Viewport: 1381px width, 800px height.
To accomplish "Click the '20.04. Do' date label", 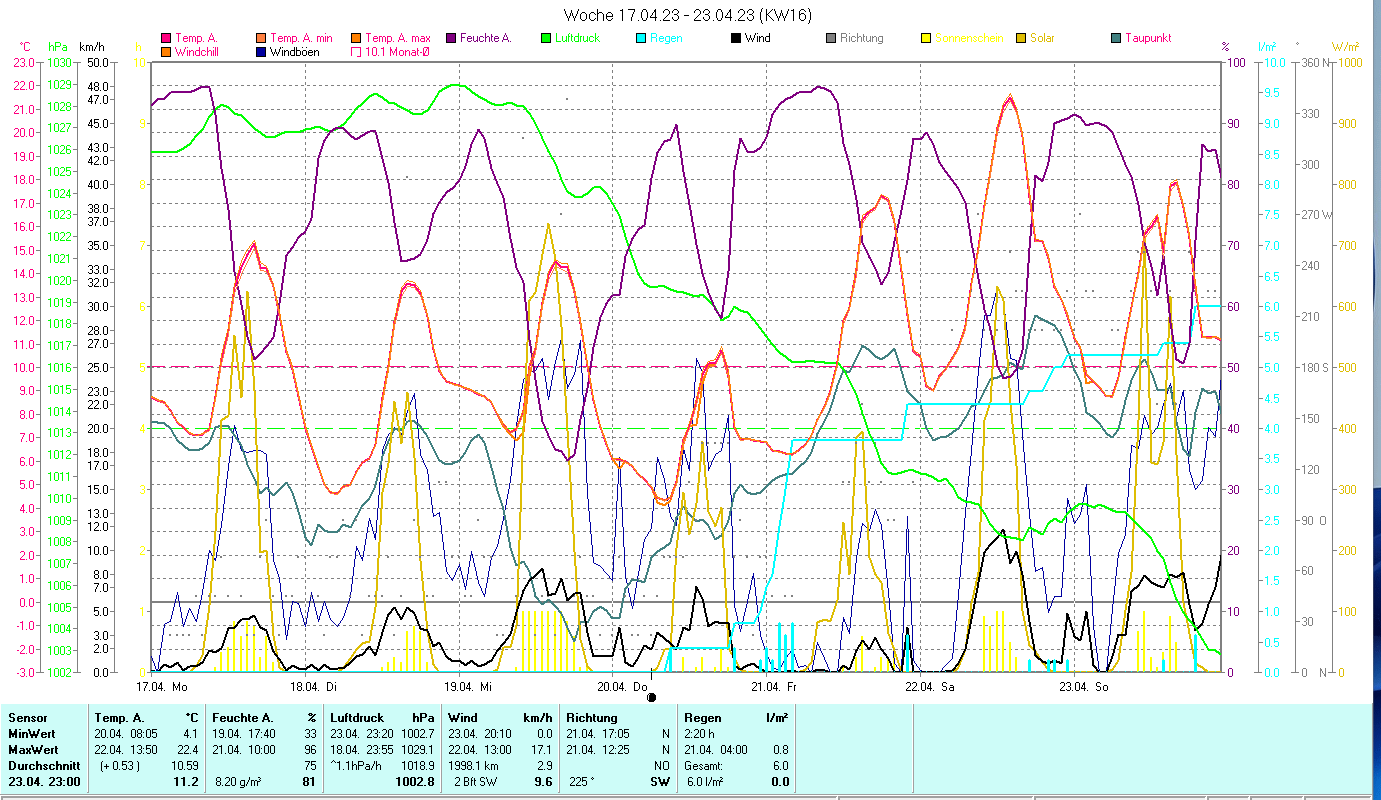I will pyautogui.click(x=622, y=686).
